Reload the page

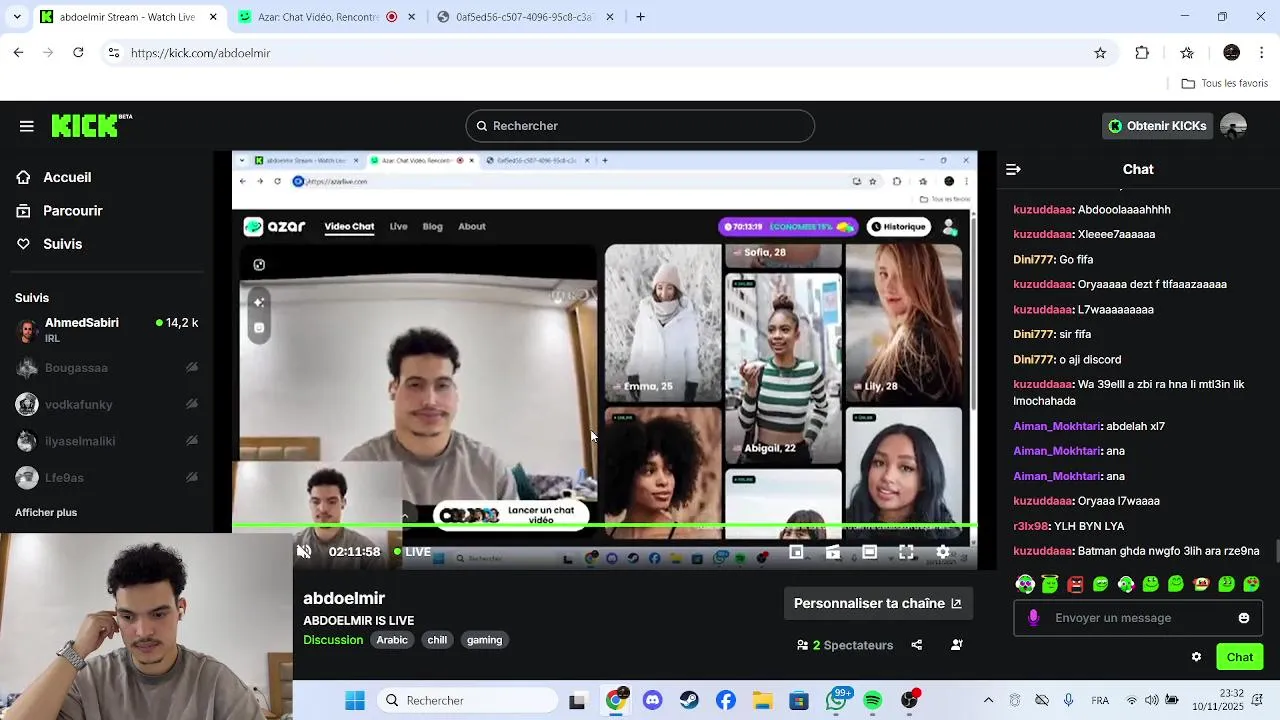[78, 53]
